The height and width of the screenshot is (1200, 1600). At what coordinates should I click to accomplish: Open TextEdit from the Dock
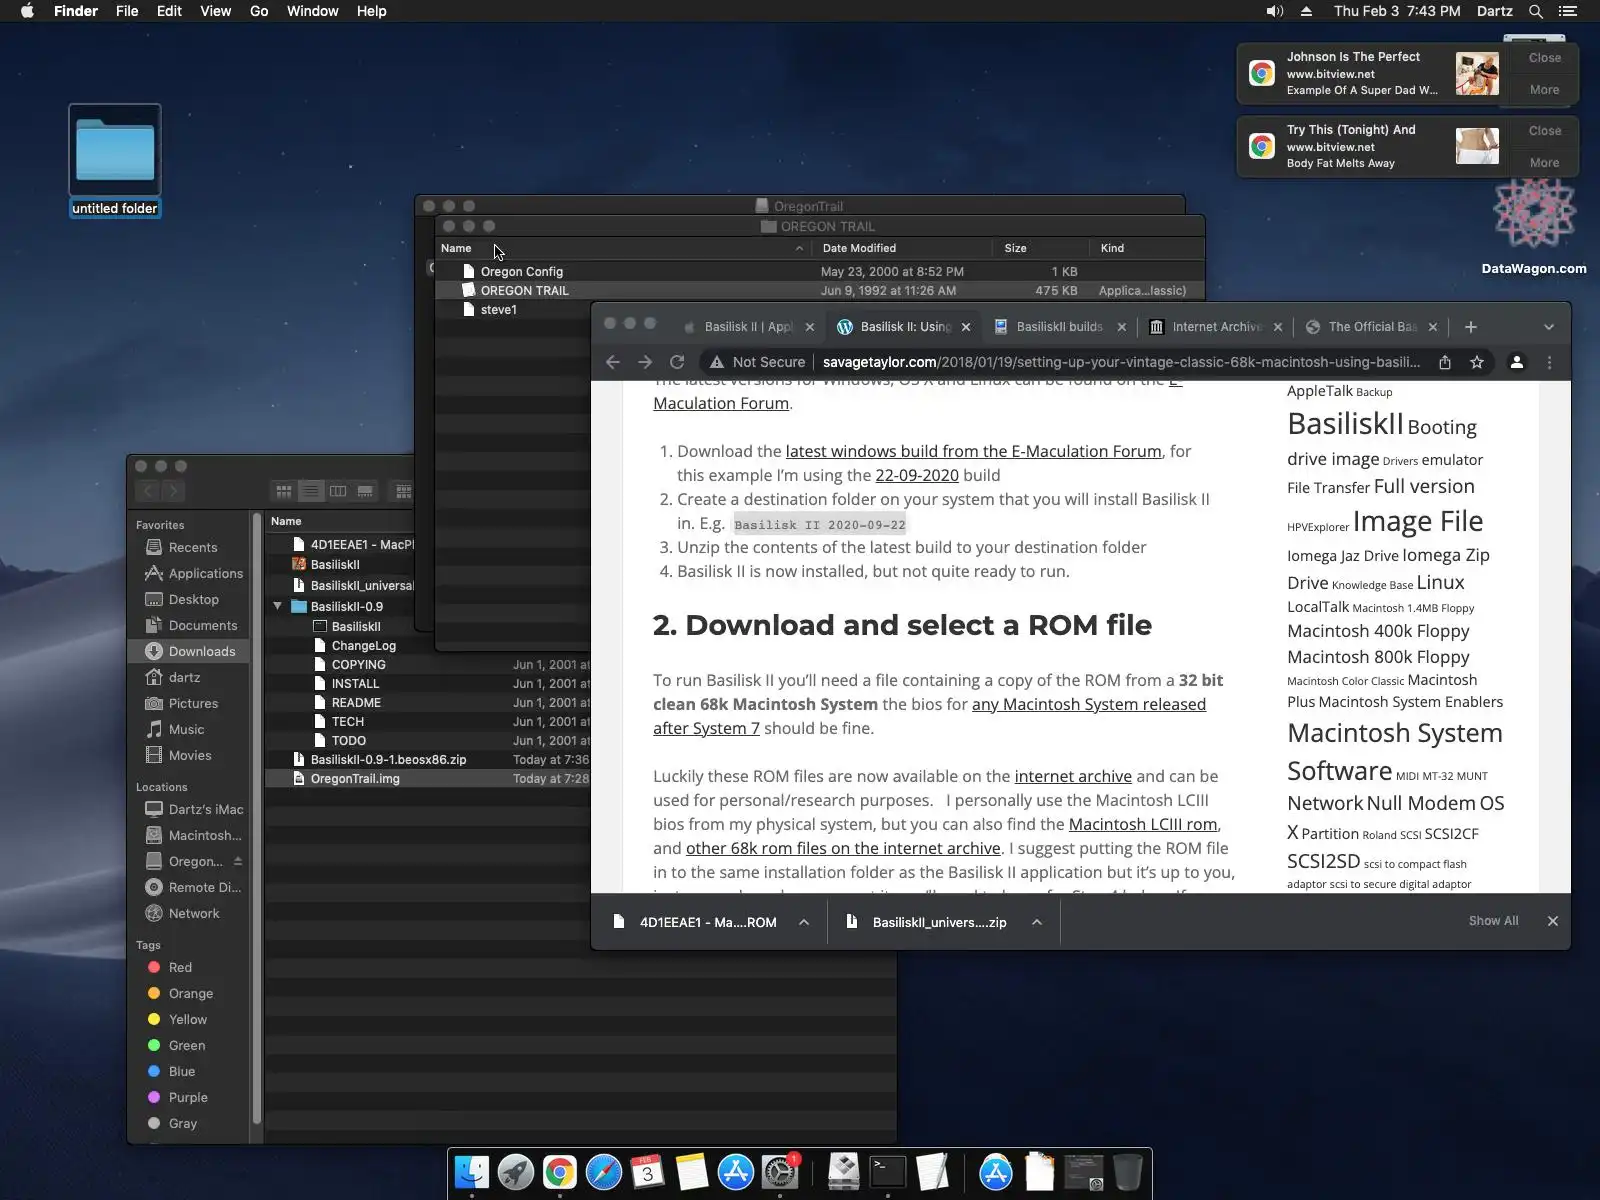932,1172
